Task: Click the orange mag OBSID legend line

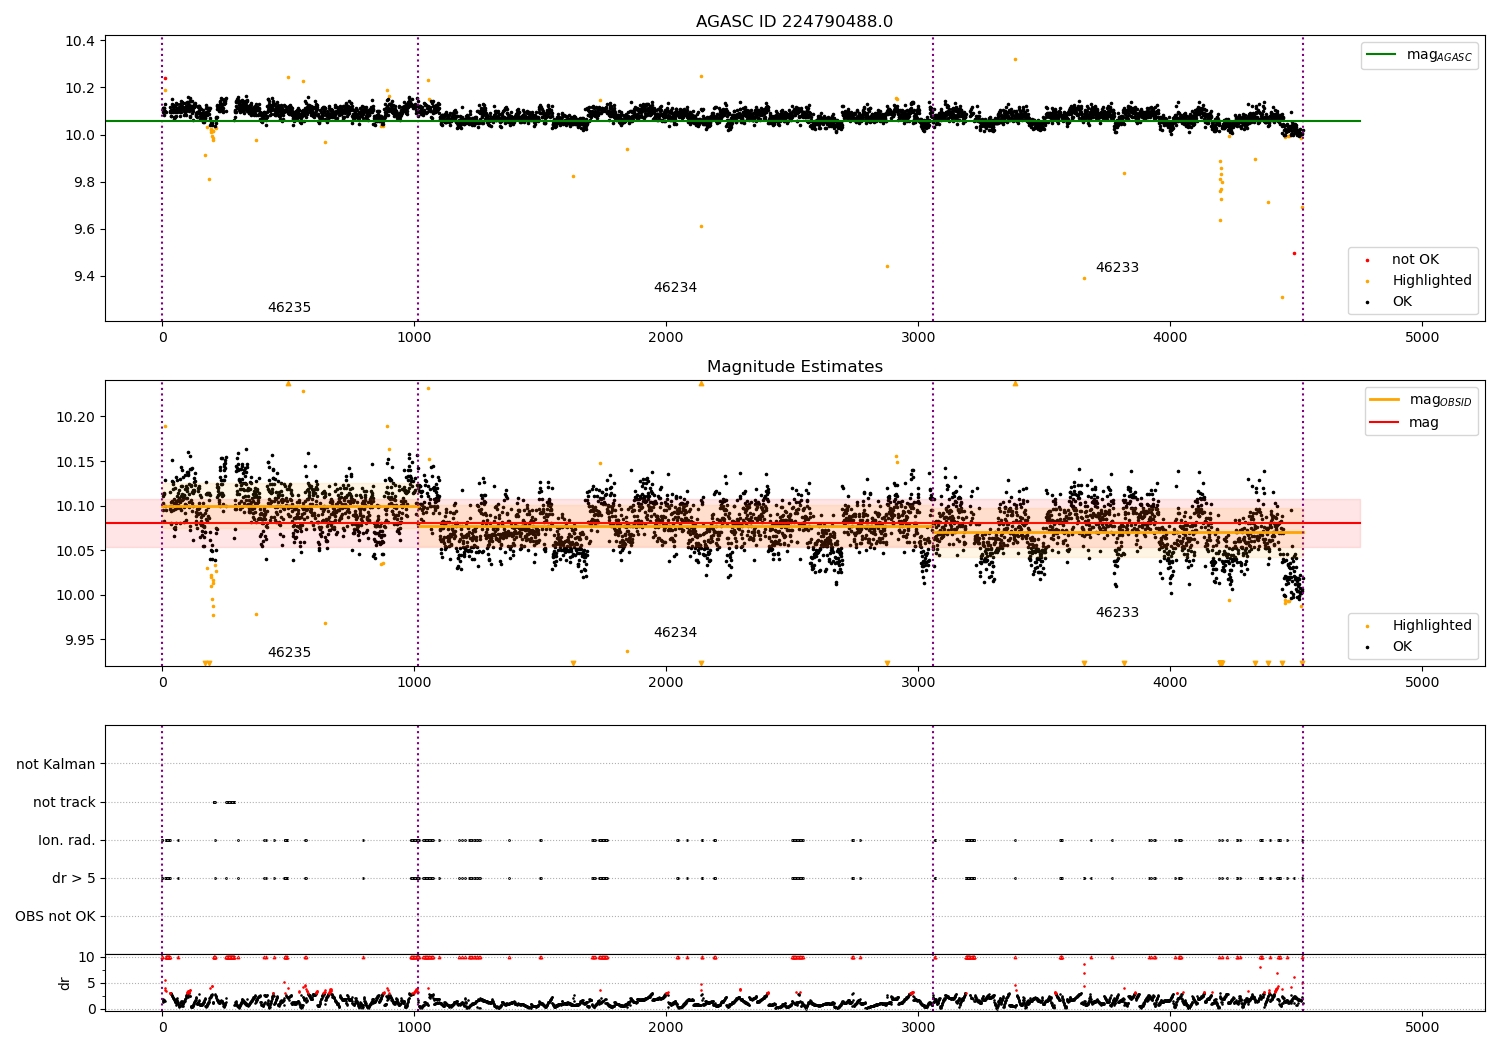Action: click(x=1385, y=400)
